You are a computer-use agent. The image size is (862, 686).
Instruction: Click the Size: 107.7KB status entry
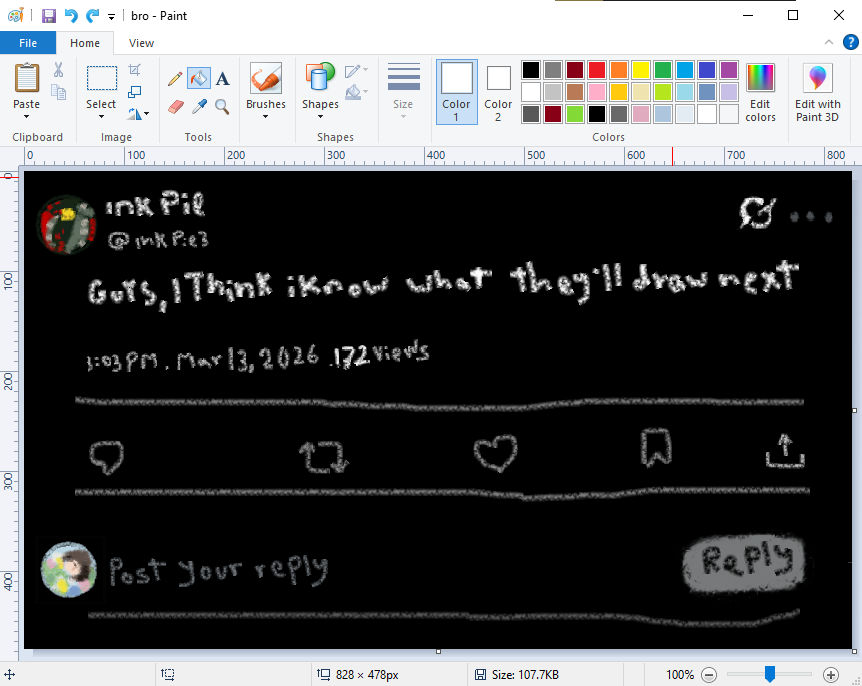click(517, 674)
